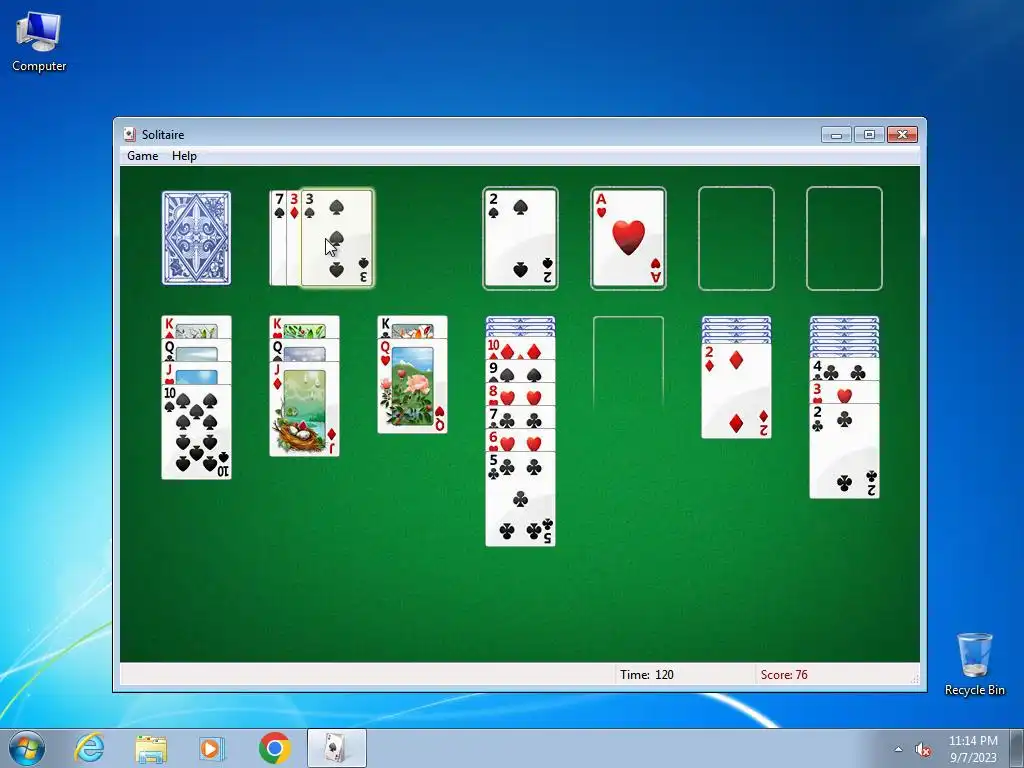Select the red King in first column

click(197, 327)
